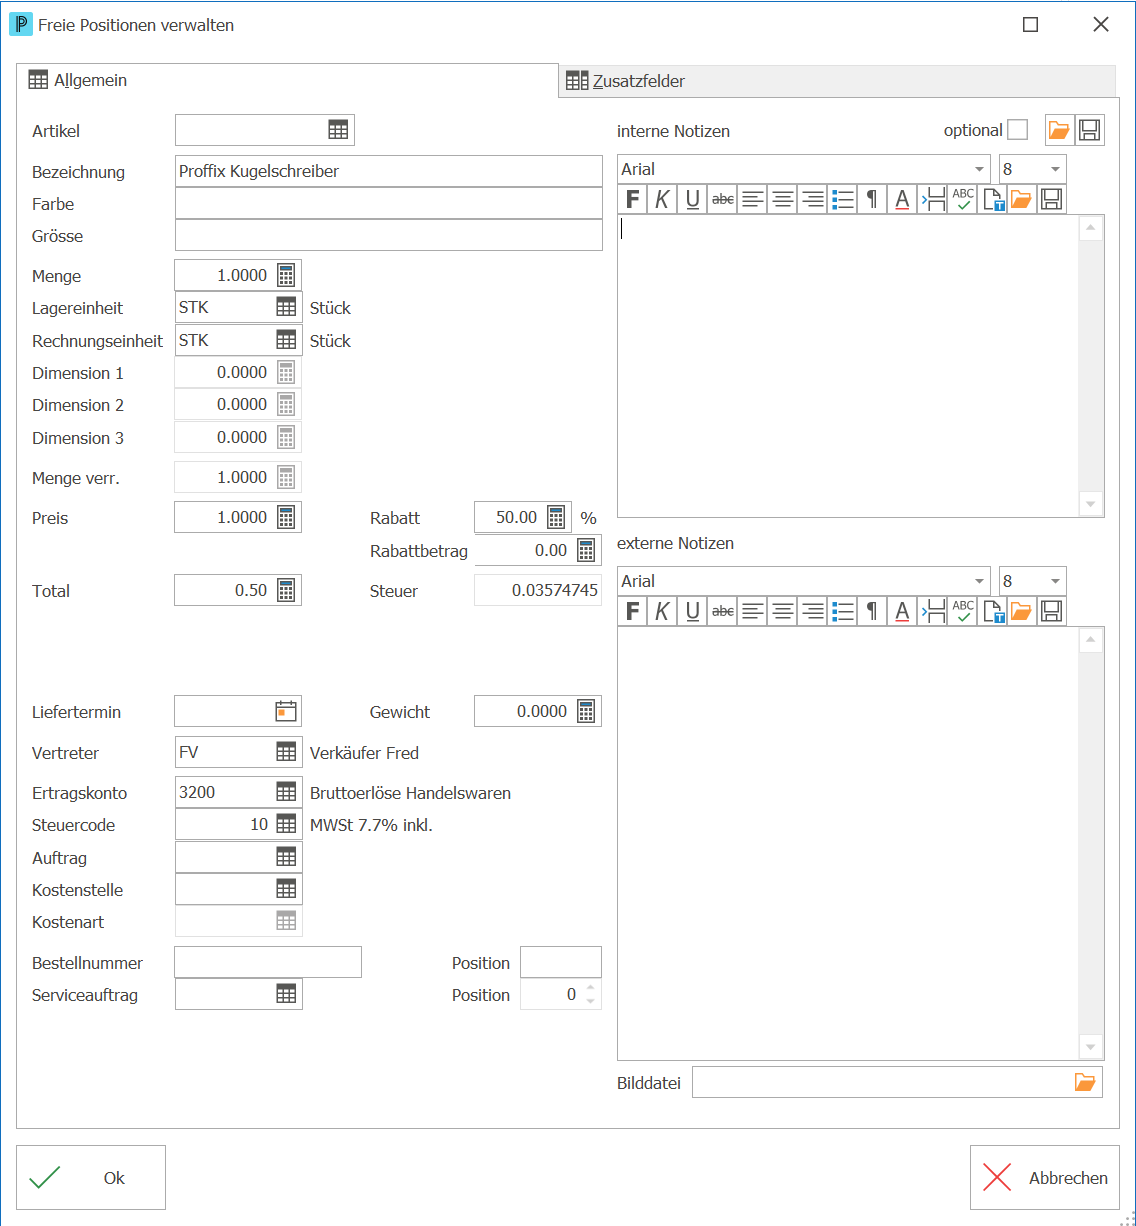The height and width of the screenshot is (1226, 1136).
Task: Toggle strikethrough in externe Notizen toolbar
Action: [722, 611]
